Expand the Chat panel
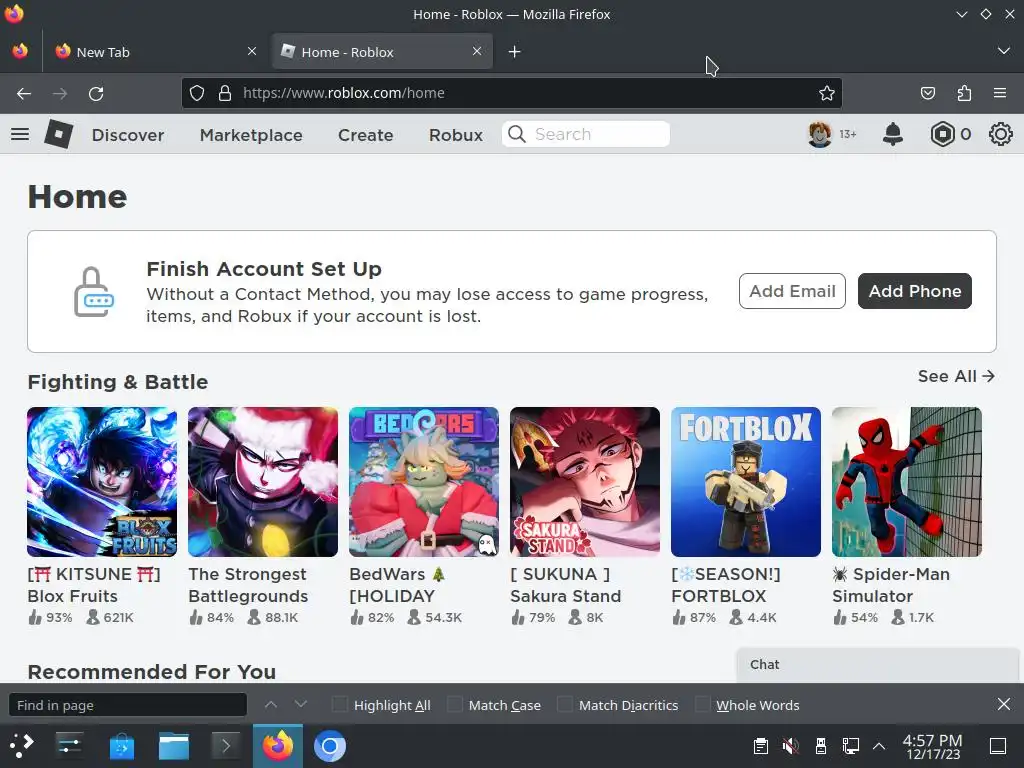 (x=877, y=665)
